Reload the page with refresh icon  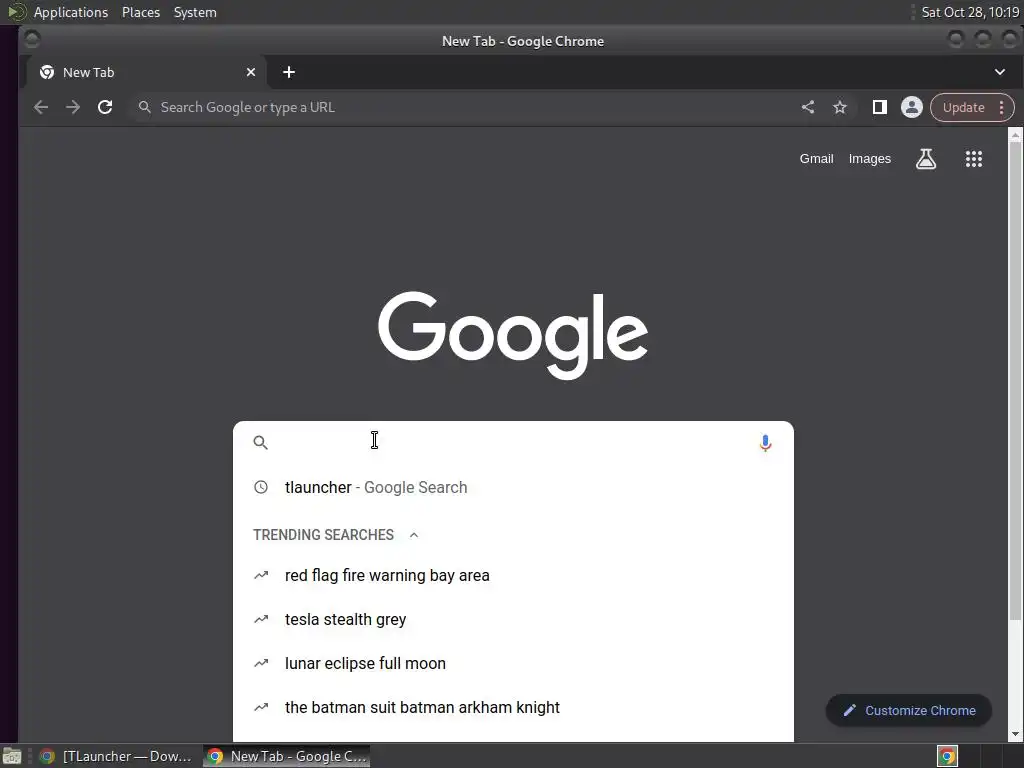(105, 107)
